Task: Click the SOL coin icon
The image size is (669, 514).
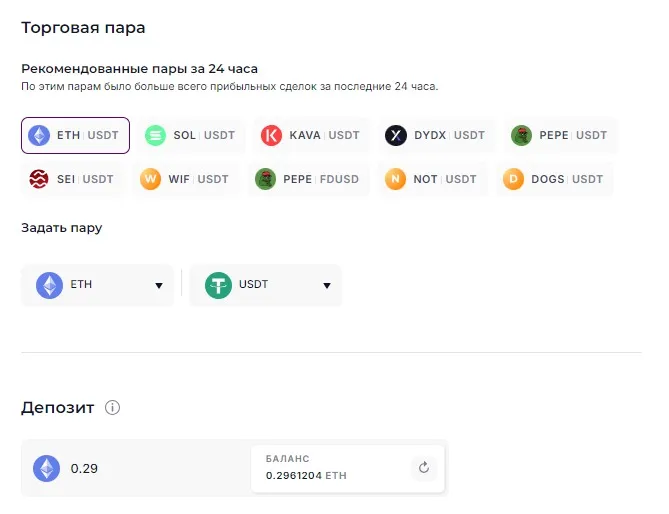Action: tap(155, 135)
